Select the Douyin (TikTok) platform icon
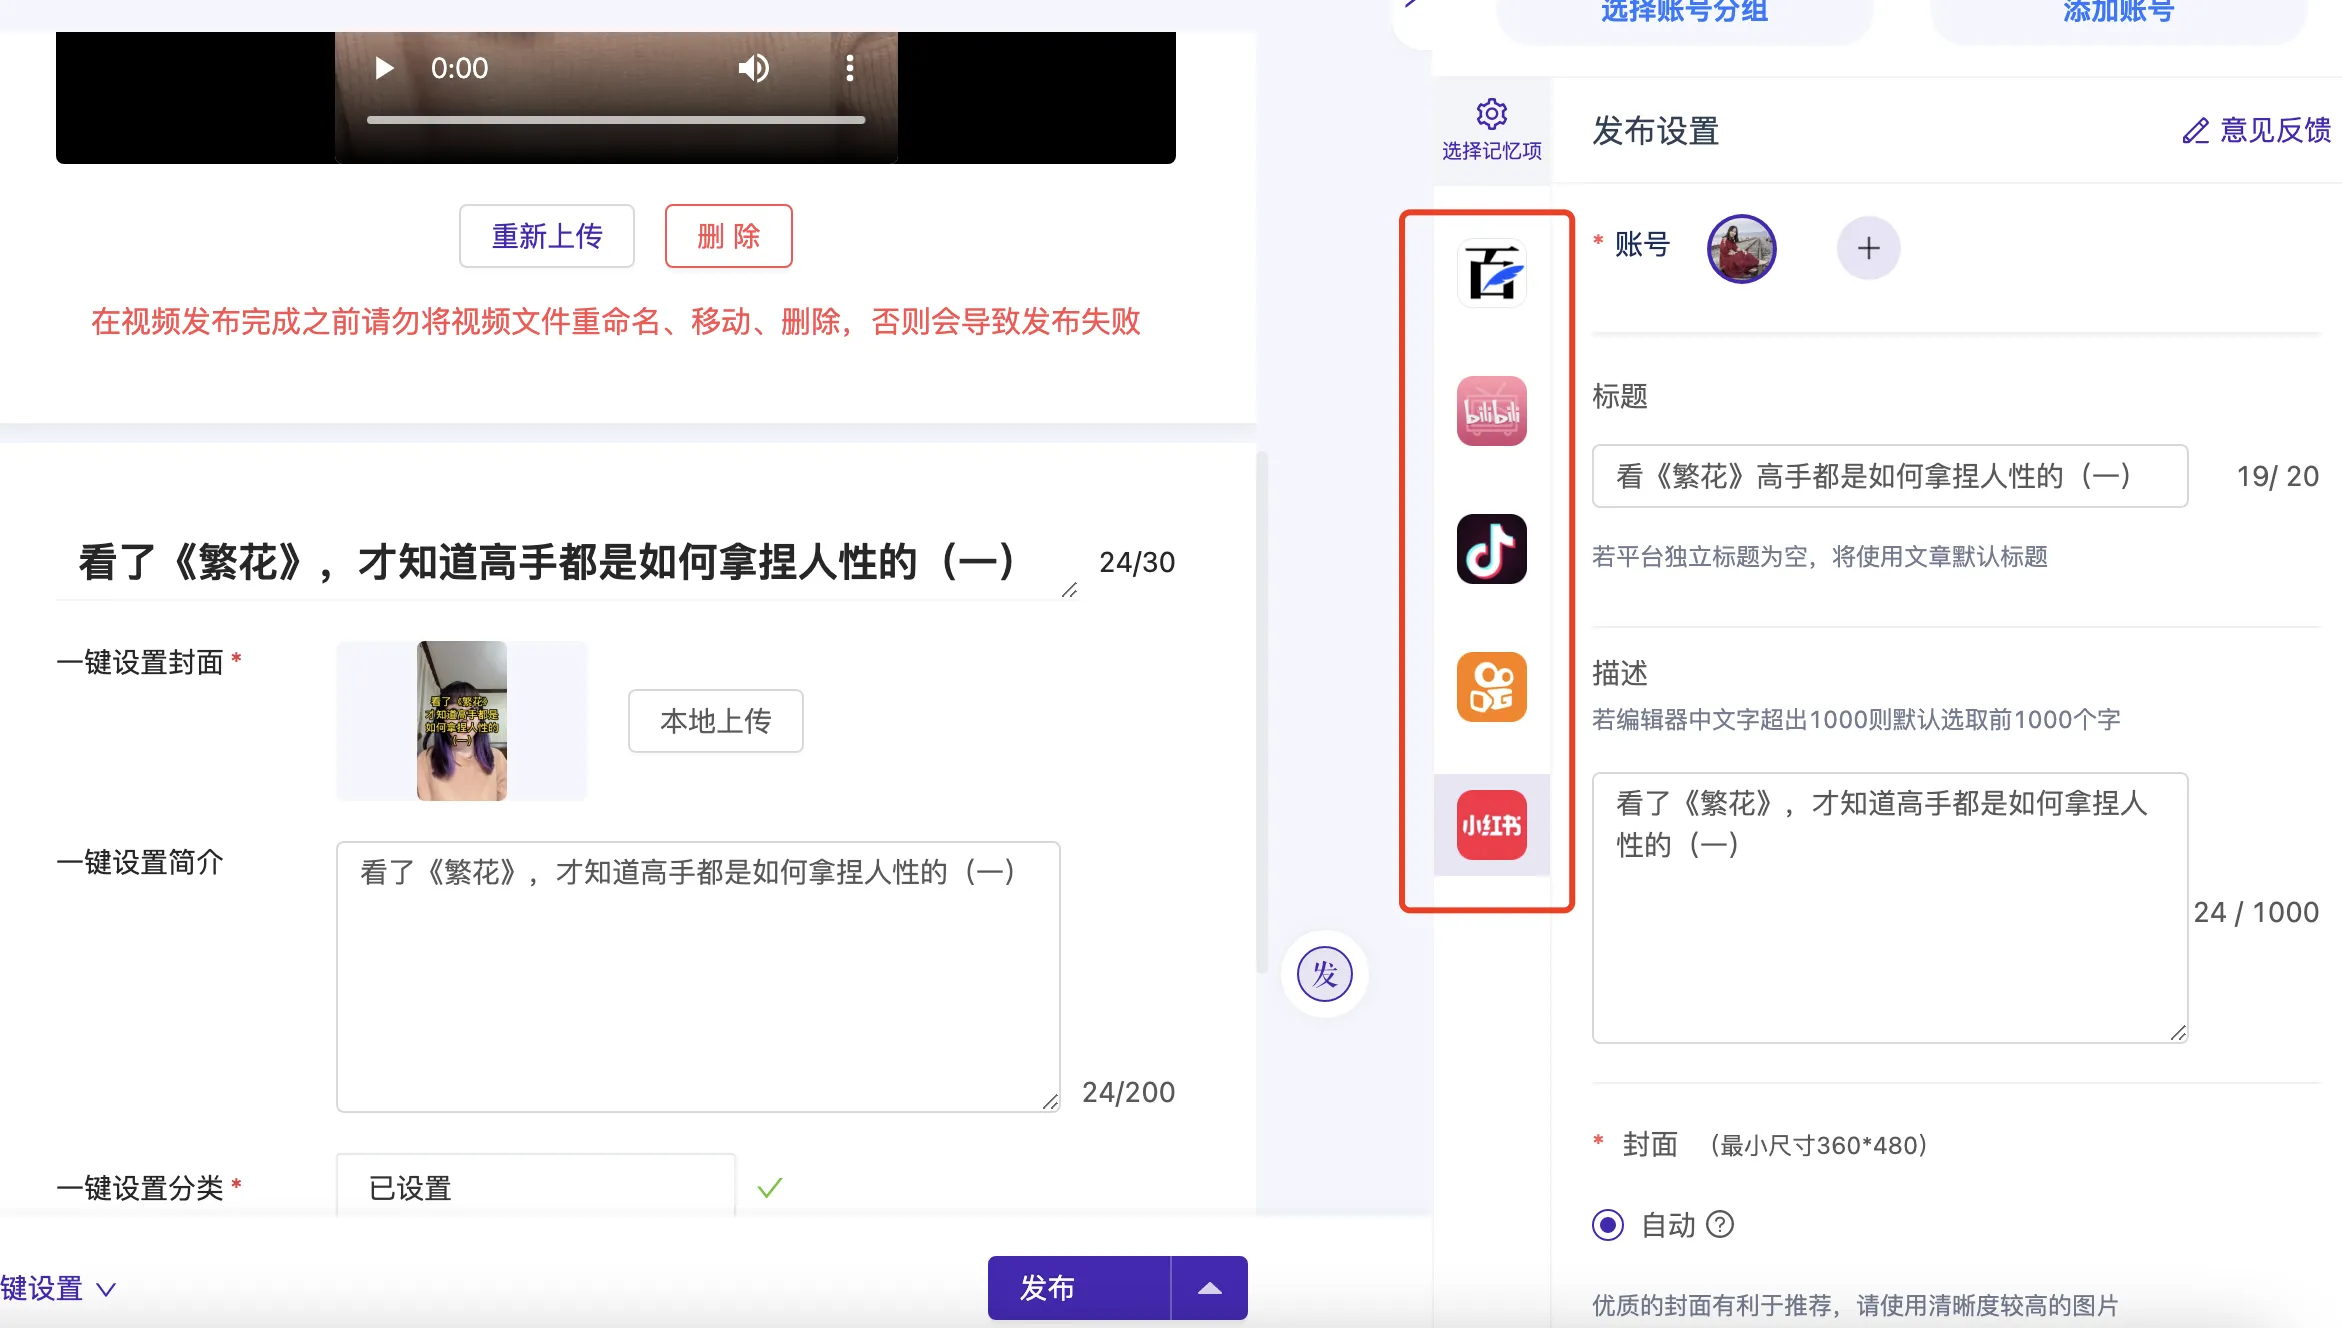This screenshot has height=1328, width=2342. [x=1491, y=549]
